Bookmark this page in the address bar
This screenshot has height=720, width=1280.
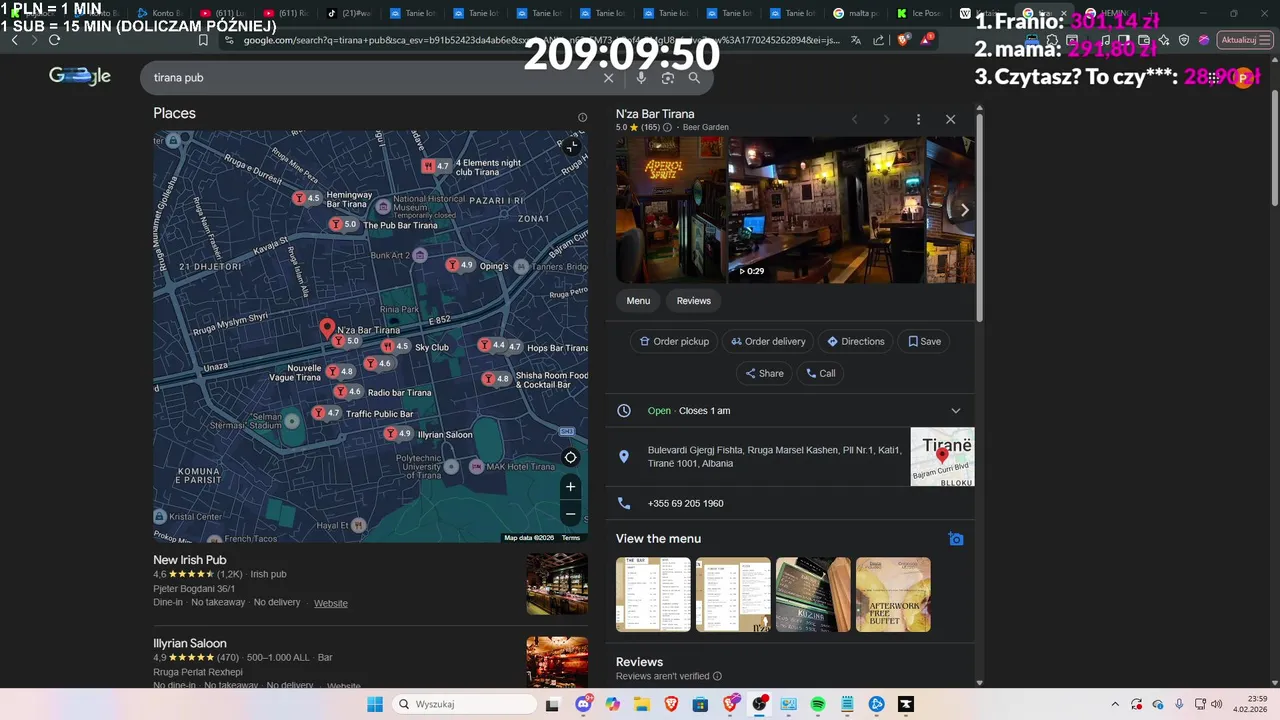203,40
